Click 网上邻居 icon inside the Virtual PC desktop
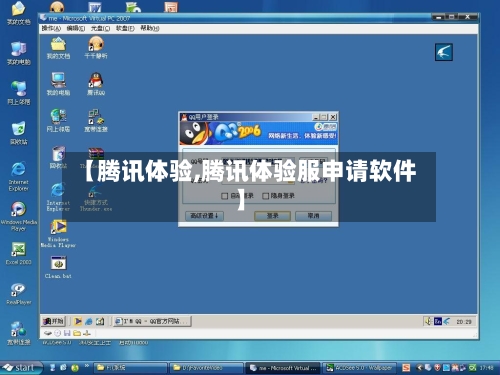This screenshot has width=500, height=375. point(58,117)
